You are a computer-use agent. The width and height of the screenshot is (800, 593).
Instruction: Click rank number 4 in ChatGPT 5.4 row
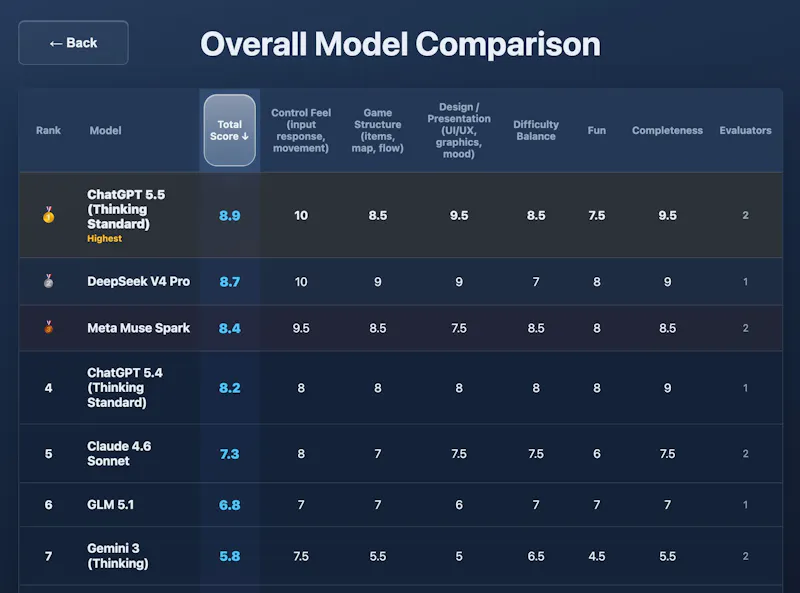tap(48, 388)
